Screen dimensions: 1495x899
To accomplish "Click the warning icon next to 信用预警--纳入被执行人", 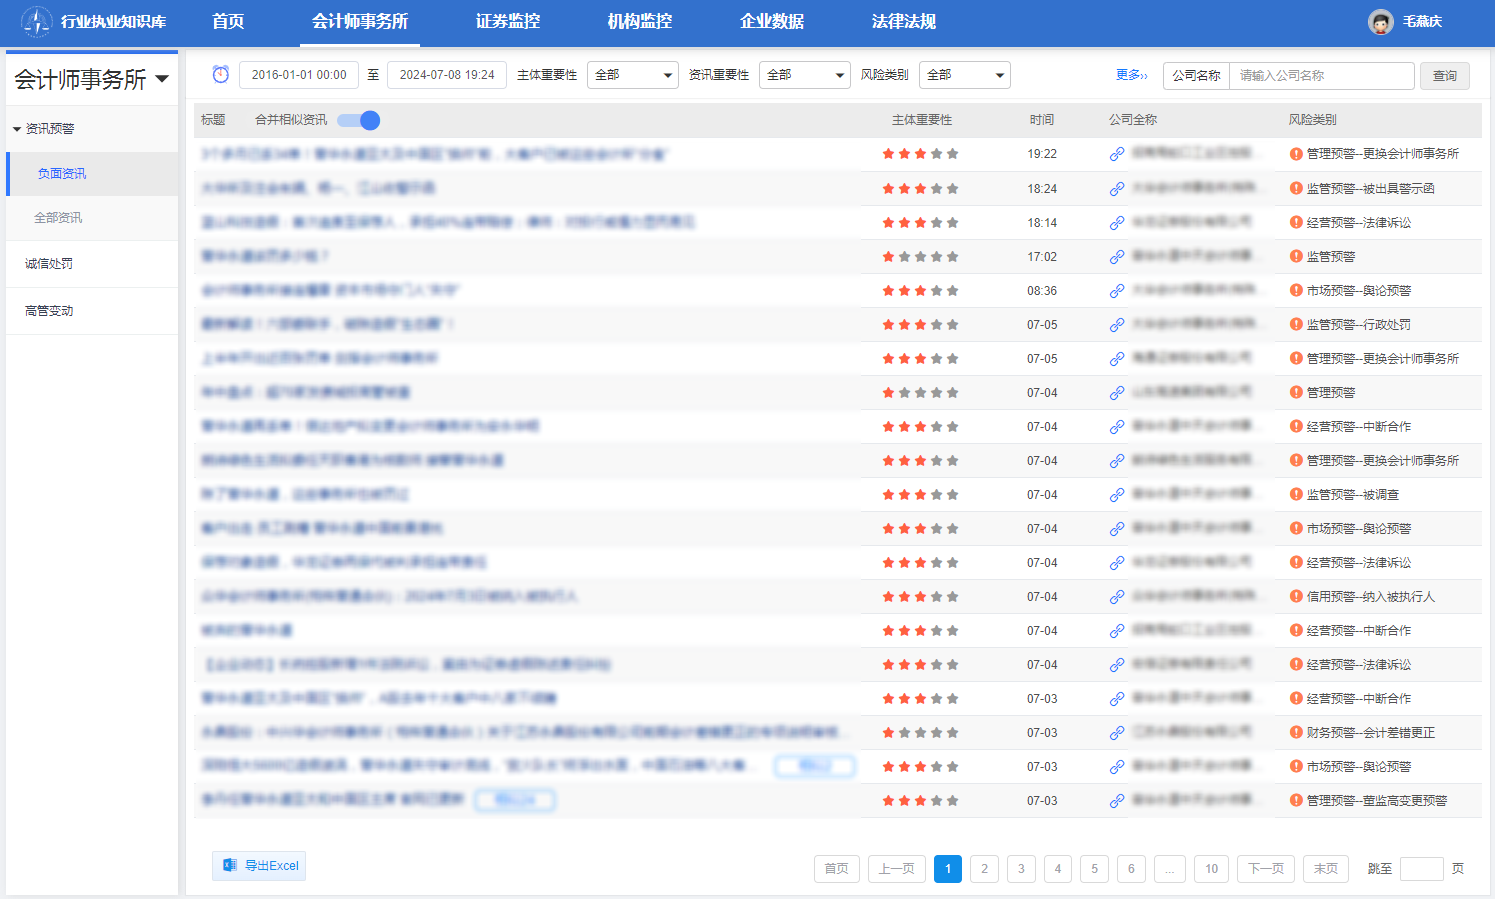I will [x=1296, y=597].
